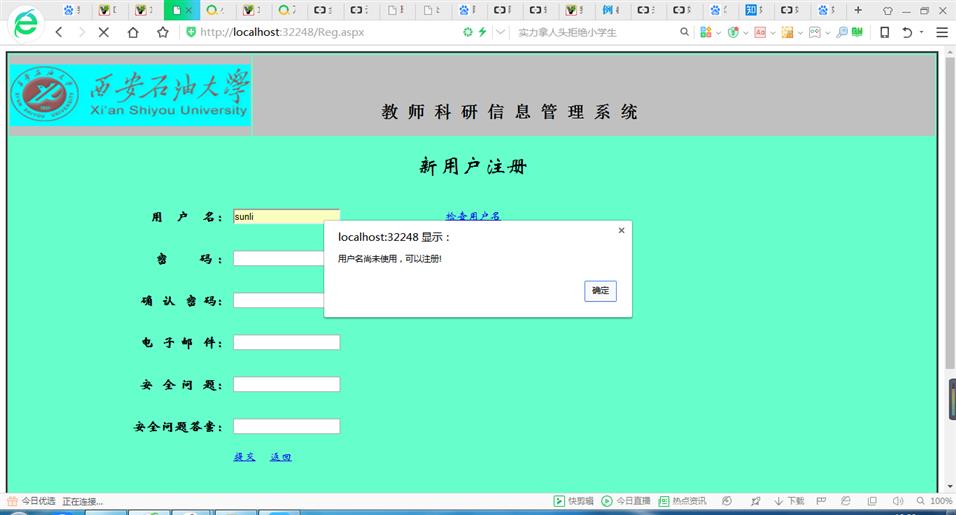This screenshot has height=515, width=956.
Task: Click the back navigation arrow
Action: (59, 32)
